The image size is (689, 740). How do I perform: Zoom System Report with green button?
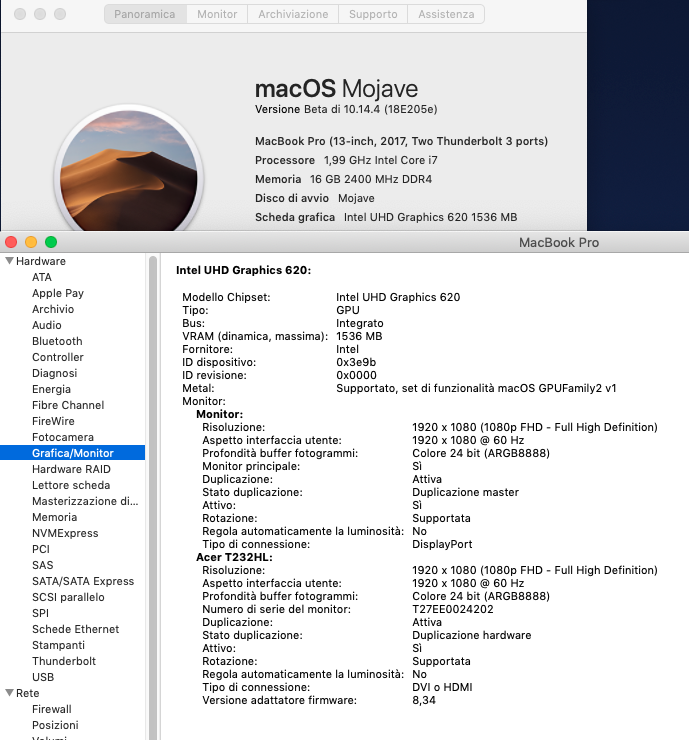click(x=51, y=242)
